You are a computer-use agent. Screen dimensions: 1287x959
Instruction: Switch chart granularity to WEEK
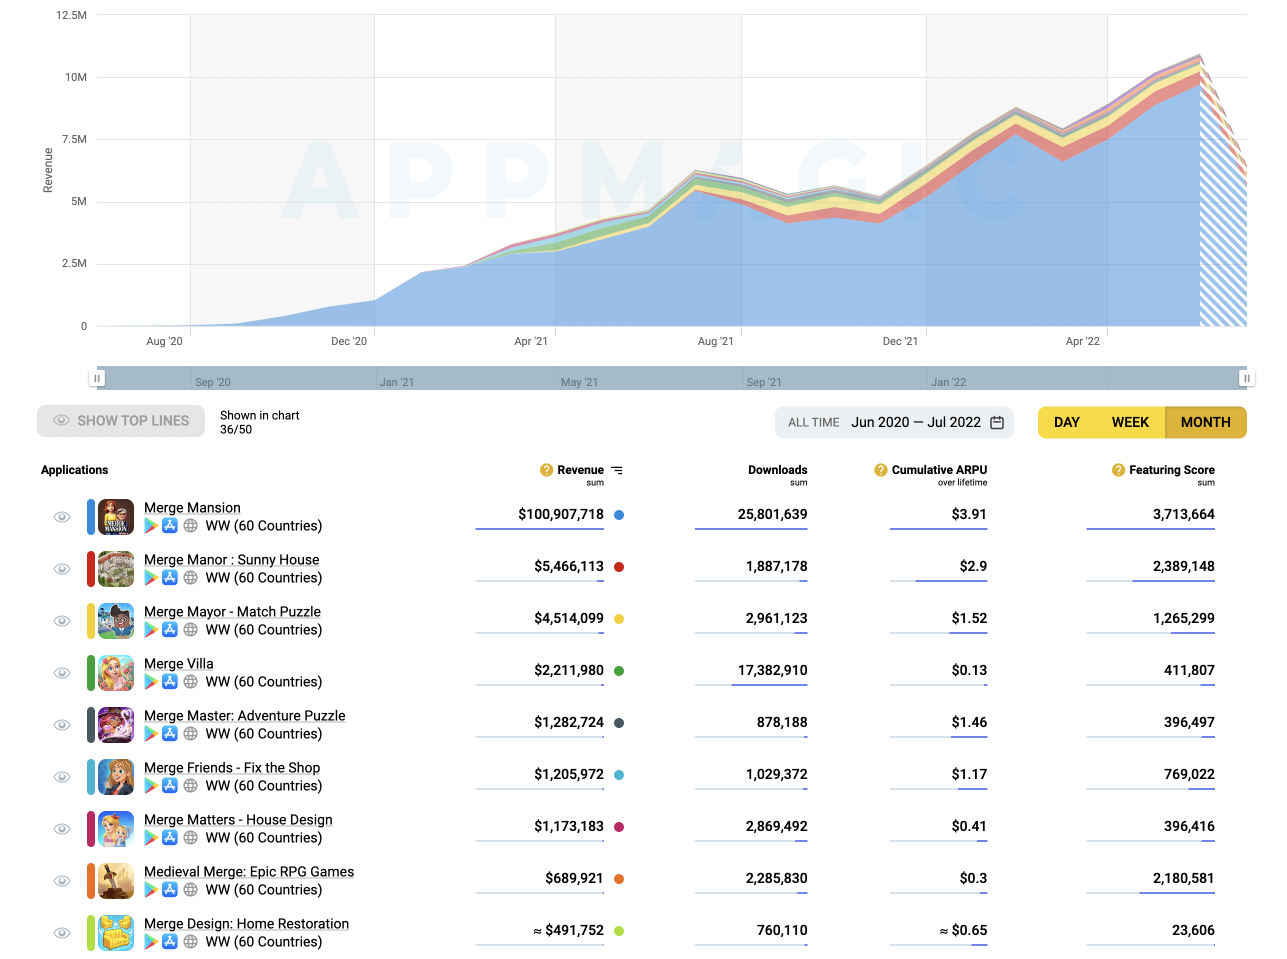1130,423
